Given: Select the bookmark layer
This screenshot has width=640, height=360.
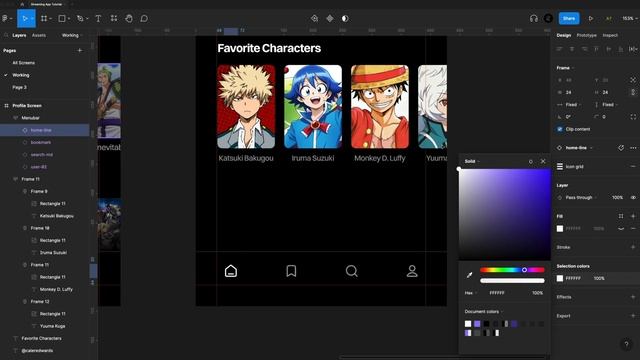Looking at the screenshot, I should point(41,142).
